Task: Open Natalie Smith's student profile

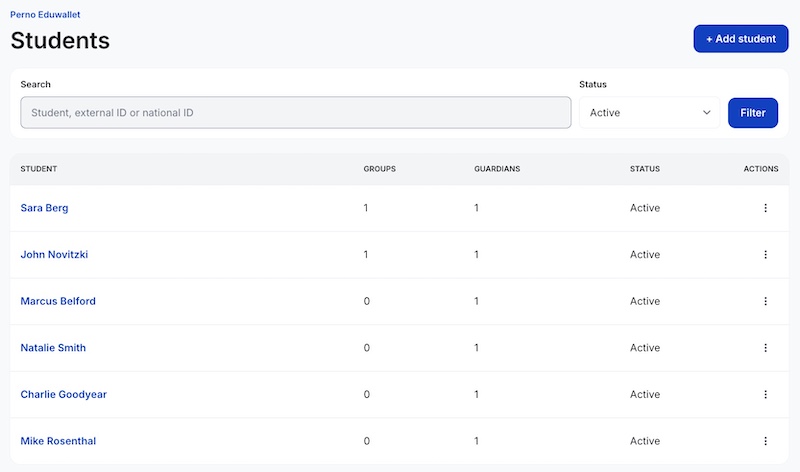Action: pyautogui.click(x=53, y=347)
